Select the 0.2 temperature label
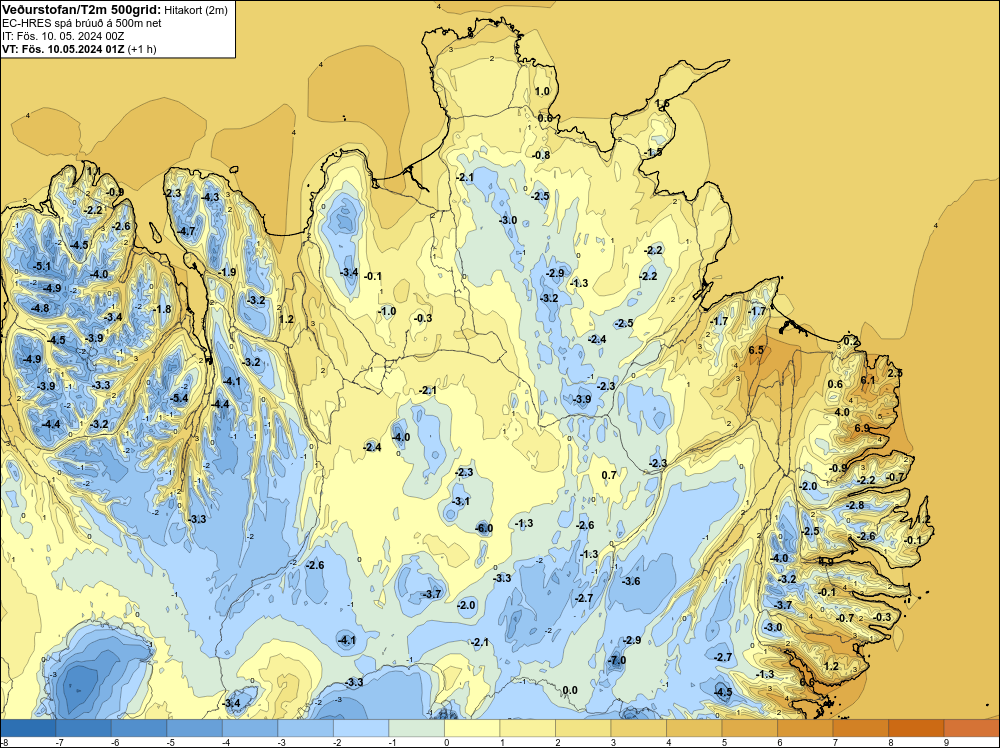 tap(851, 341)
